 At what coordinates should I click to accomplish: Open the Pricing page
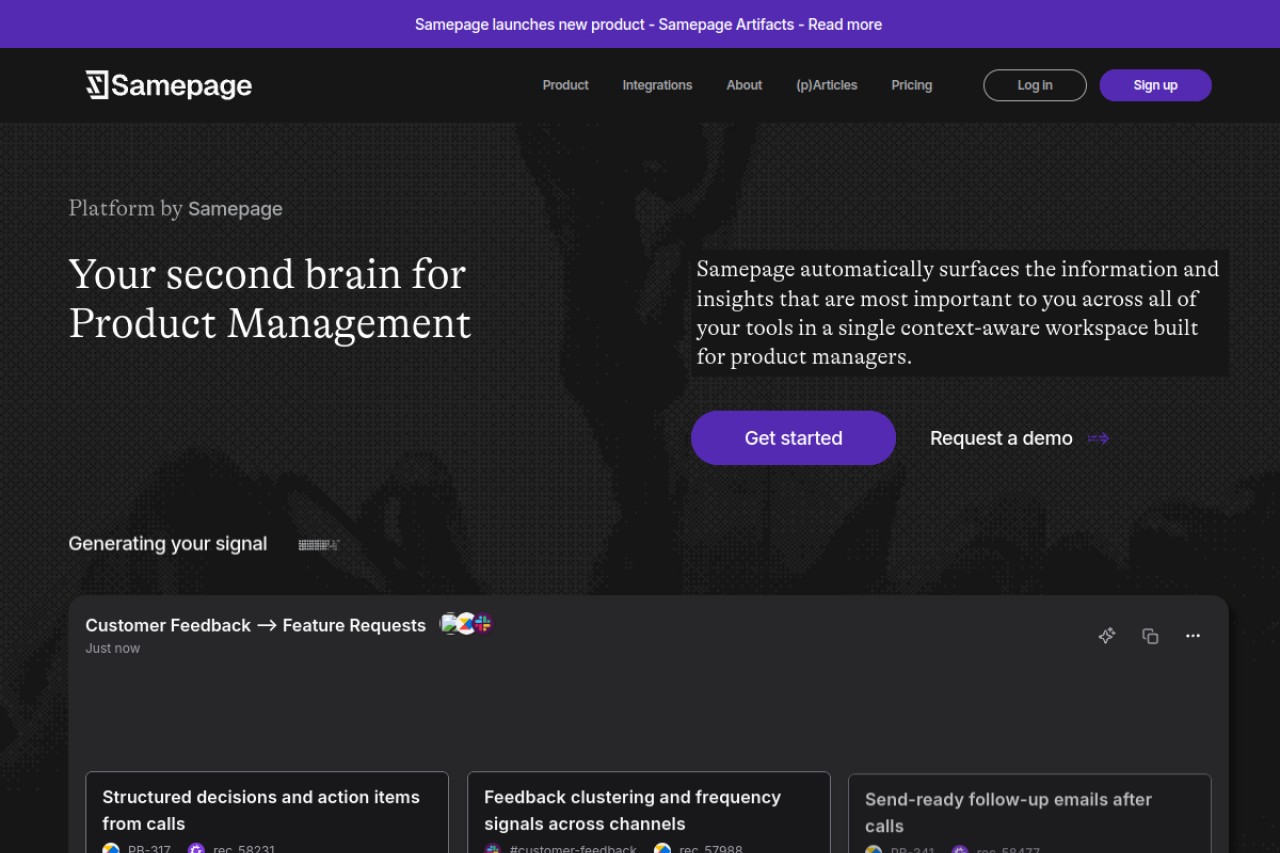[x=911, y=85]
